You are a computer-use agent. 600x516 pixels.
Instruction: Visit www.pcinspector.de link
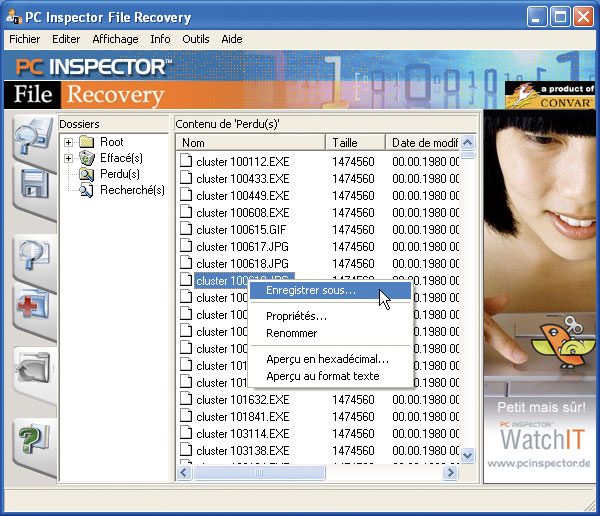point(539,464)
